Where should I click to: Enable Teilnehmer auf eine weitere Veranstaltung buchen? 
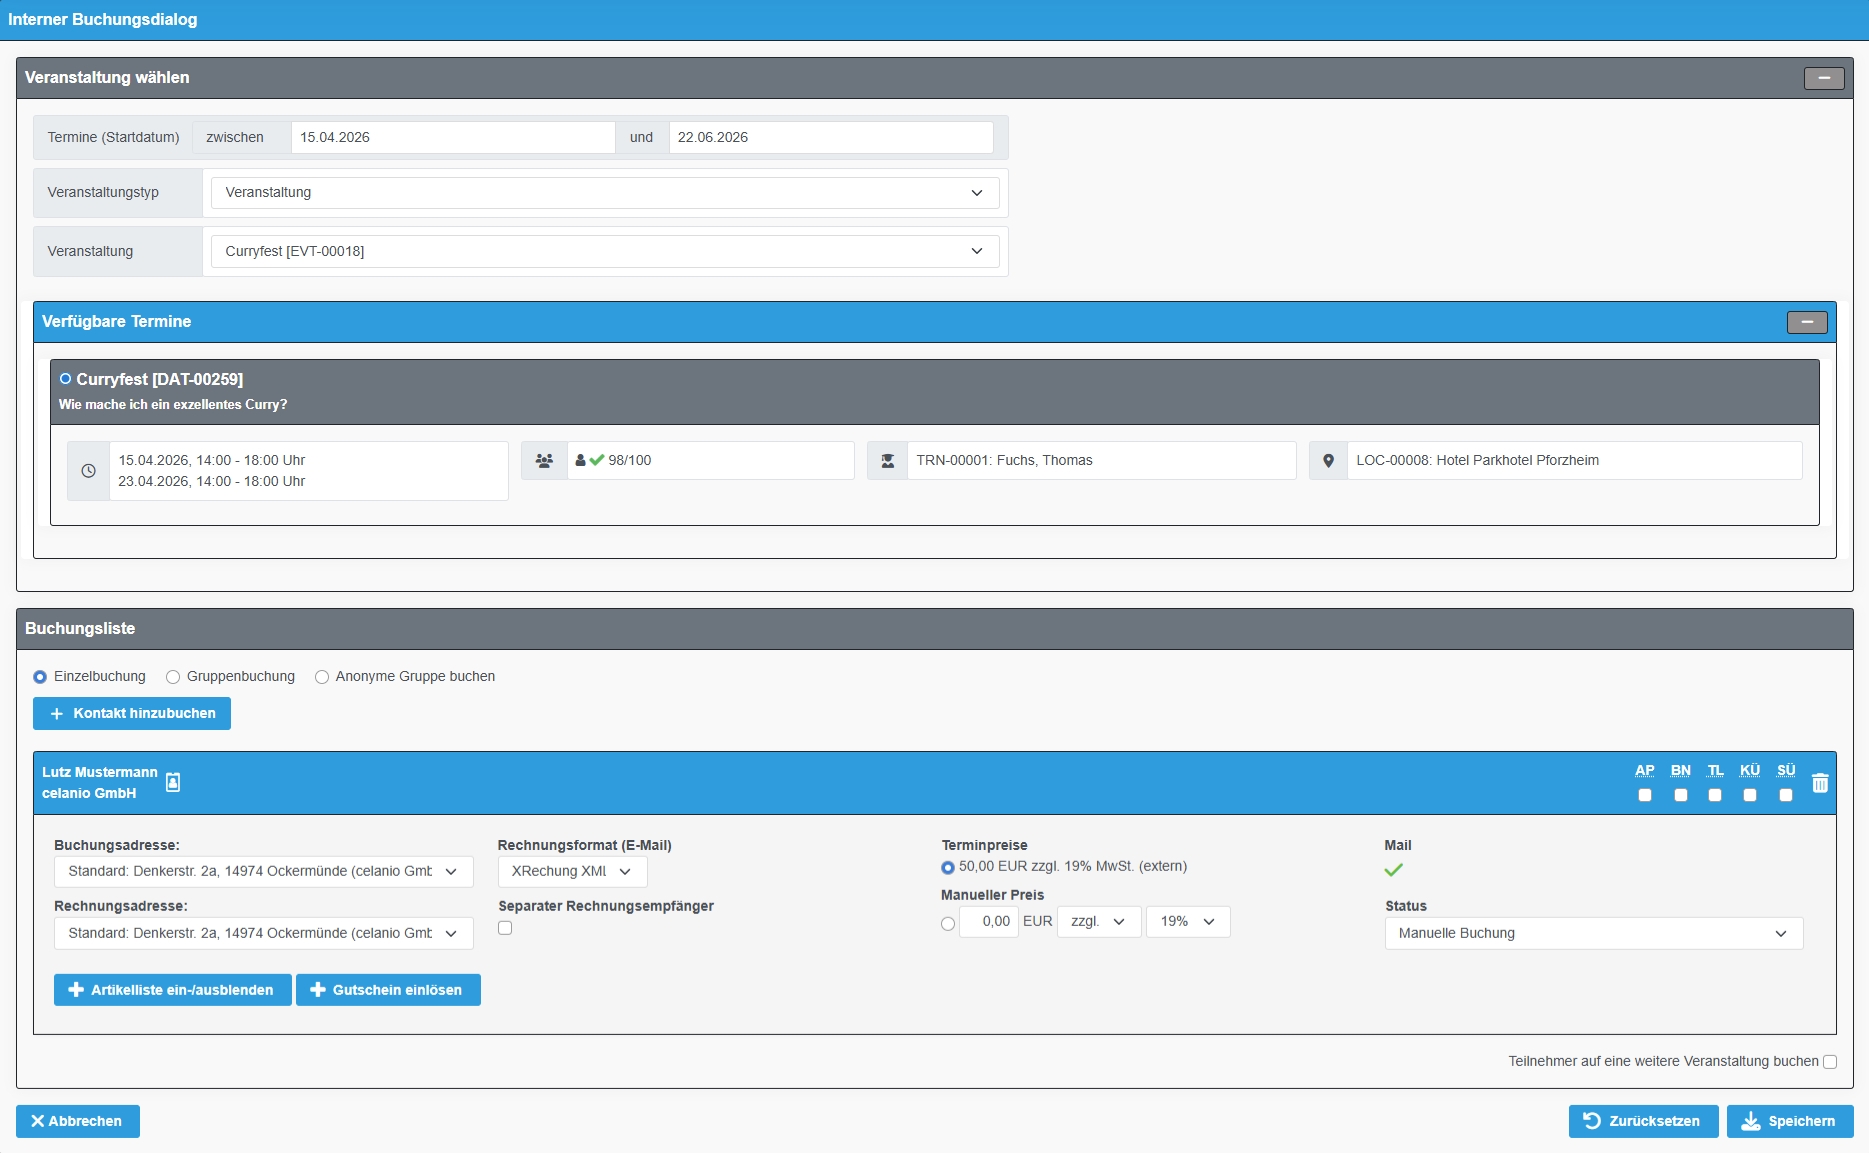(x=1830, y=1062)
